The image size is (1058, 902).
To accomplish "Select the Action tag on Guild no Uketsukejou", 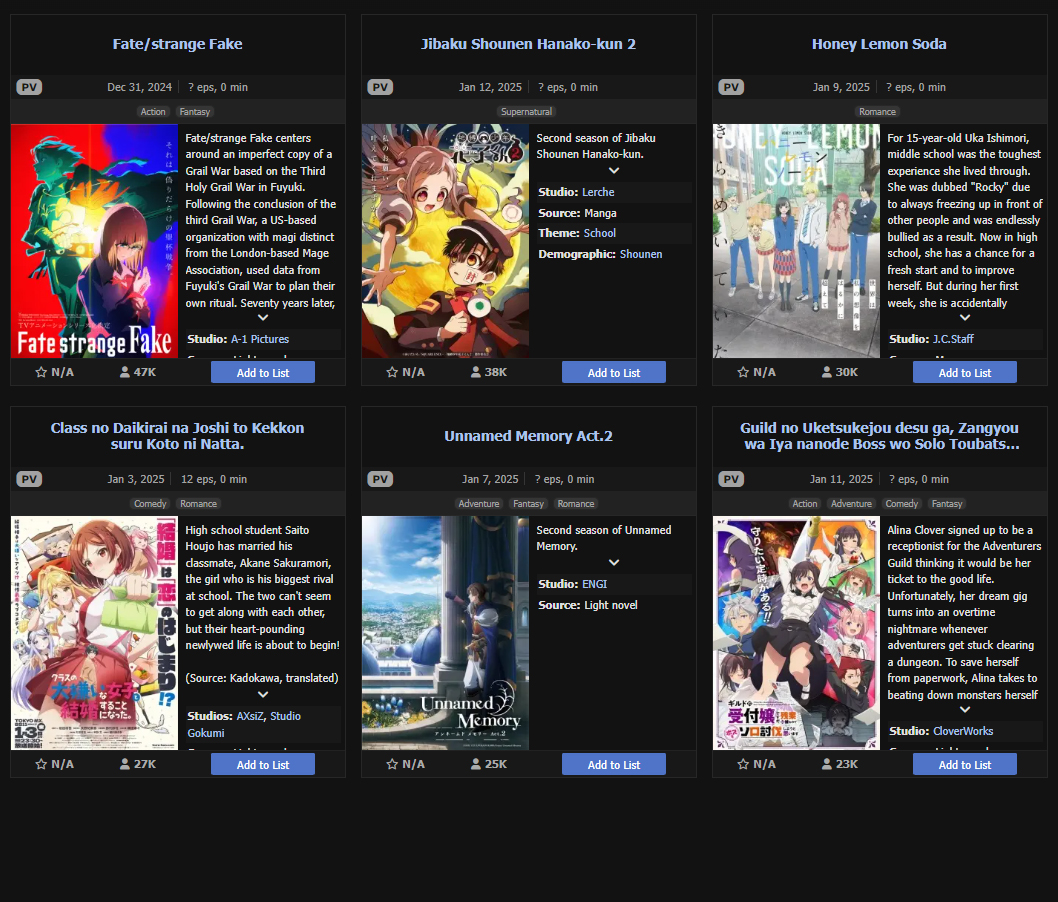I will pos(805,504).
